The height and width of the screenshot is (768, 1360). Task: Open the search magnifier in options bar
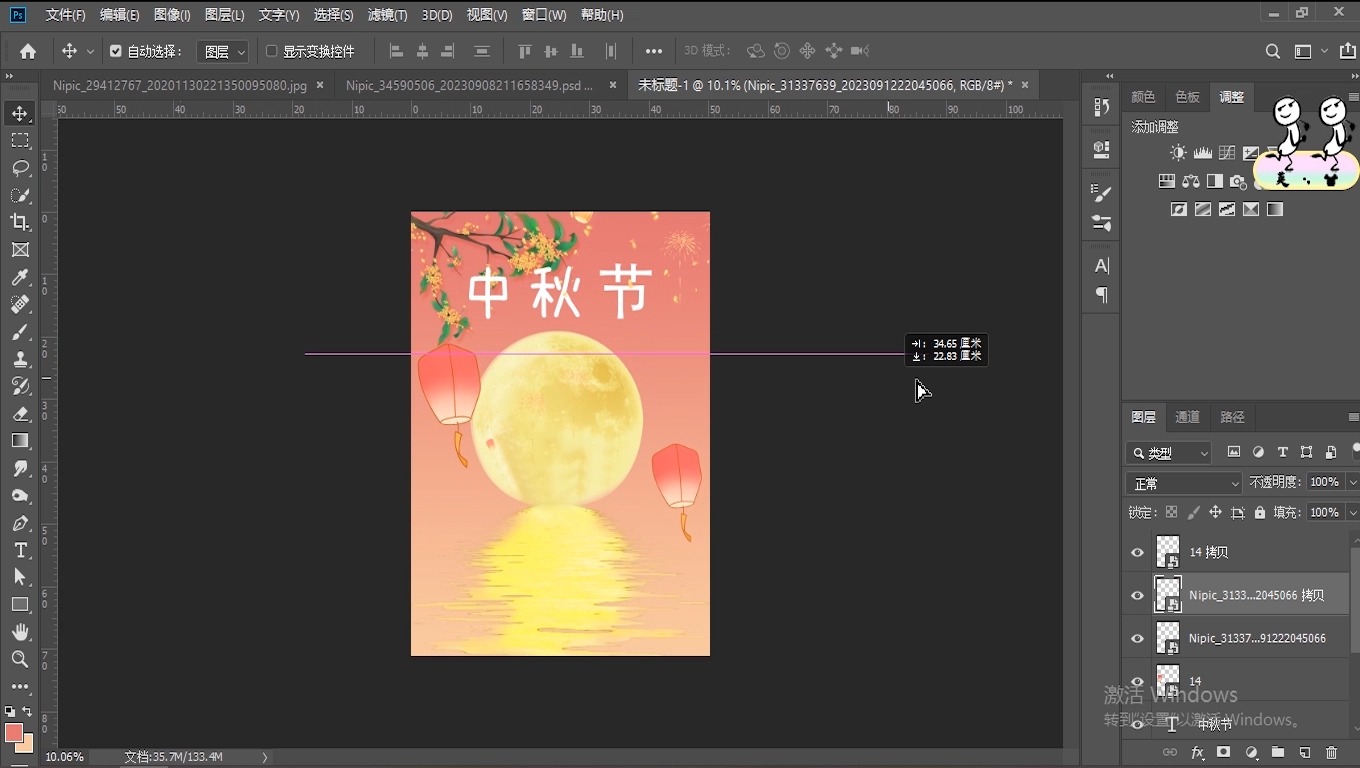pos(1272,51)
